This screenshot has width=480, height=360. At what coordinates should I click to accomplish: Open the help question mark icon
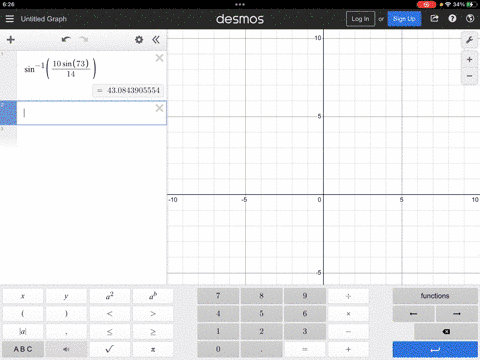452,18
